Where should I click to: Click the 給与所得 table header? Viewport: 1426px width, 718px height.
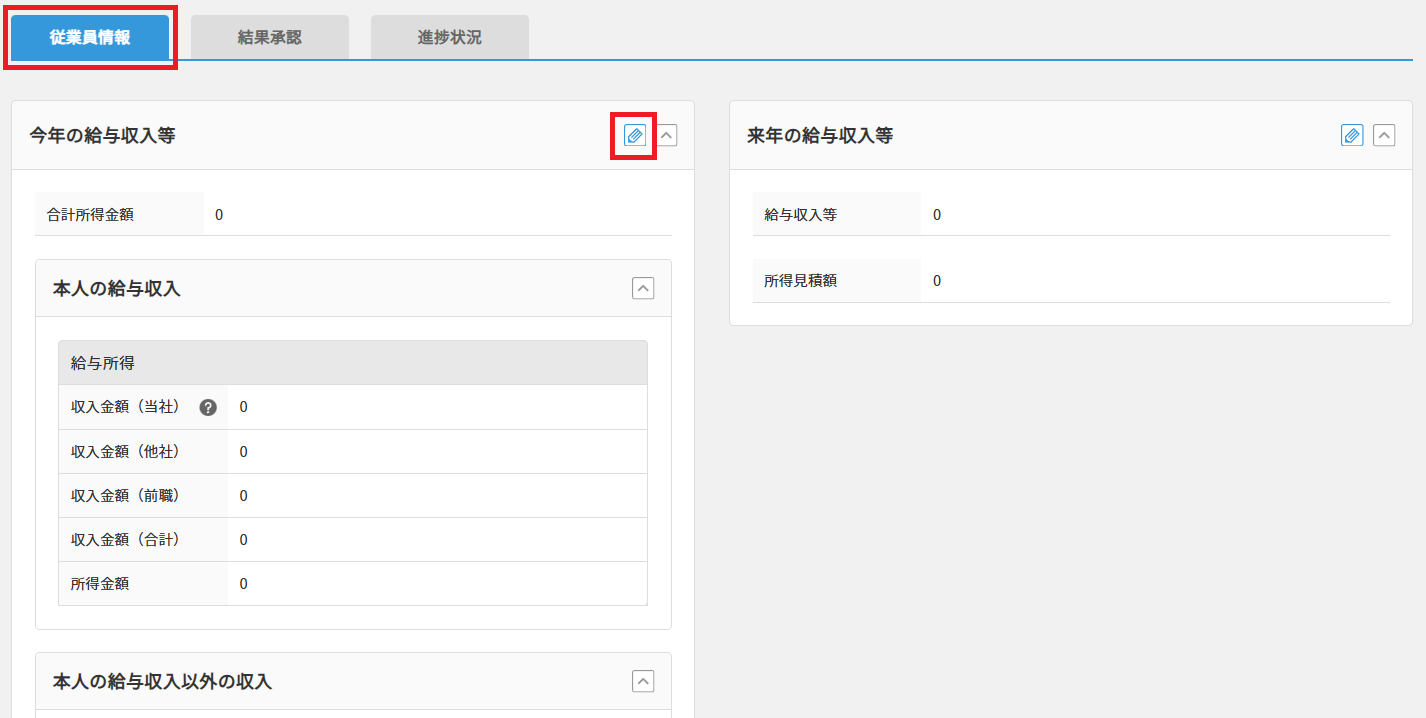click(x=352, y=363)
